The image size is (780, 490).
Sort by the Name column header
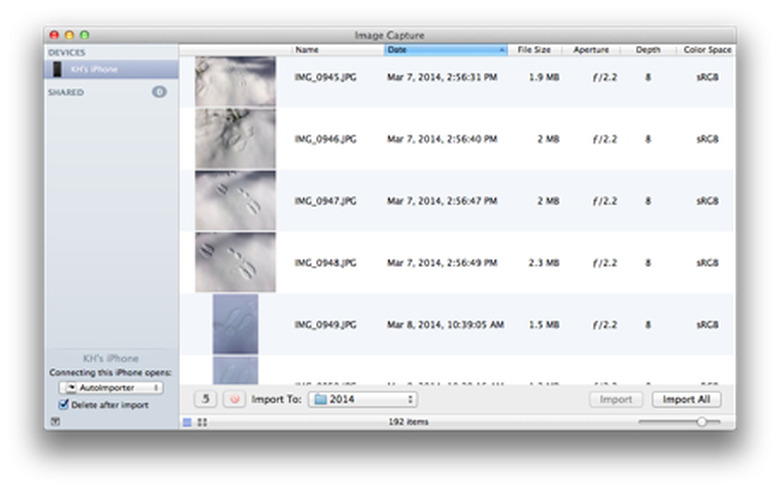tap(337, 49)
